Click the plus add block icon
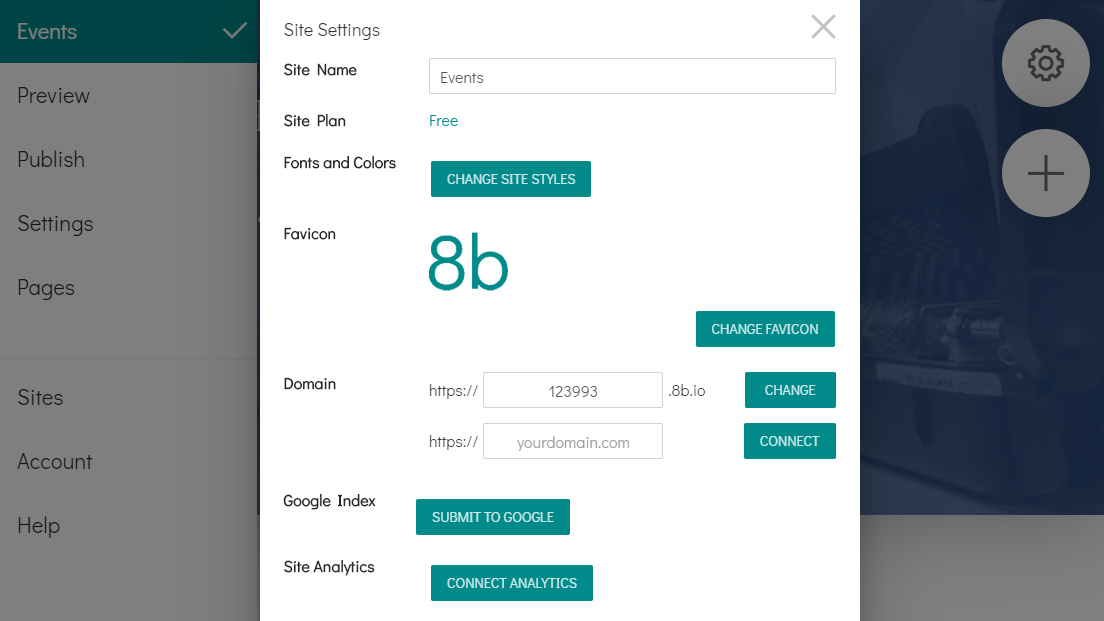Image resolution: width=1104 pixels, height=621 pixels. click(1045, 173)
